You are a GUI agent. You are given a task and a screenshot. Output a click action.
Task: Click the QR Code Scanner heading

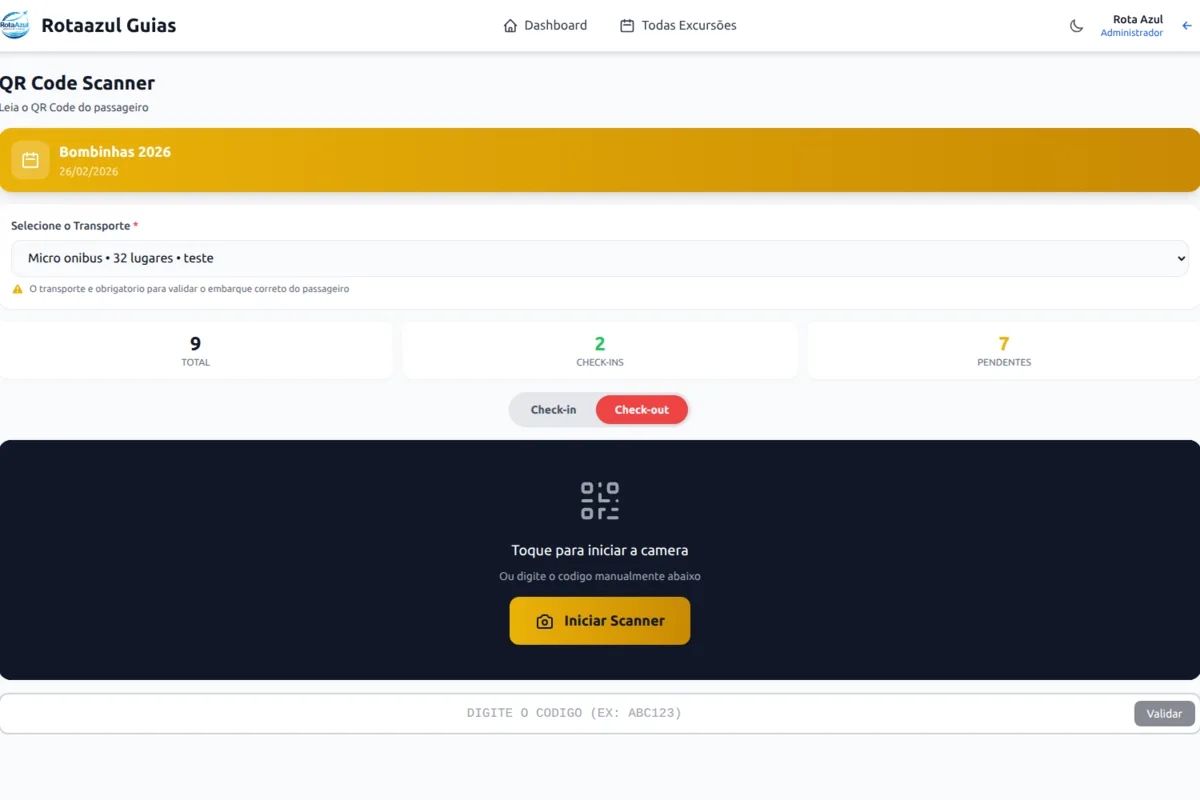coord(77,83)
